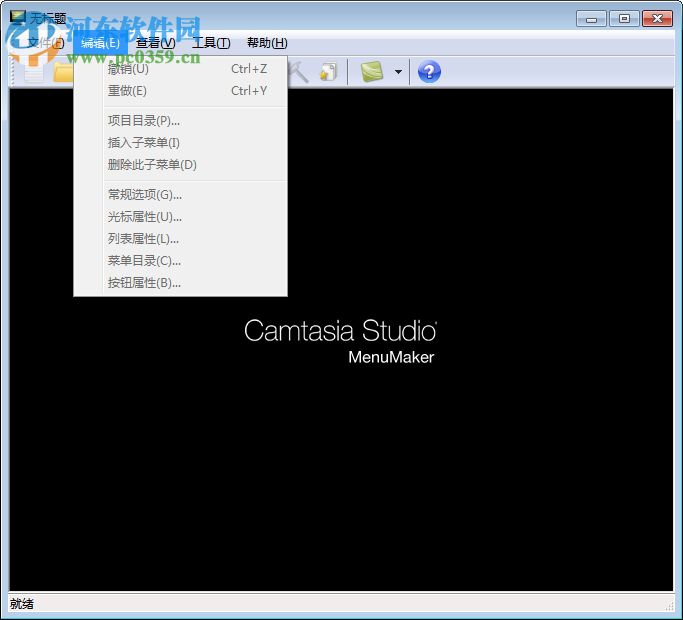This screenshot has height=620, width=683.
Task: Open the 帮助(H) menu
Action: click(x=267, y=43)
